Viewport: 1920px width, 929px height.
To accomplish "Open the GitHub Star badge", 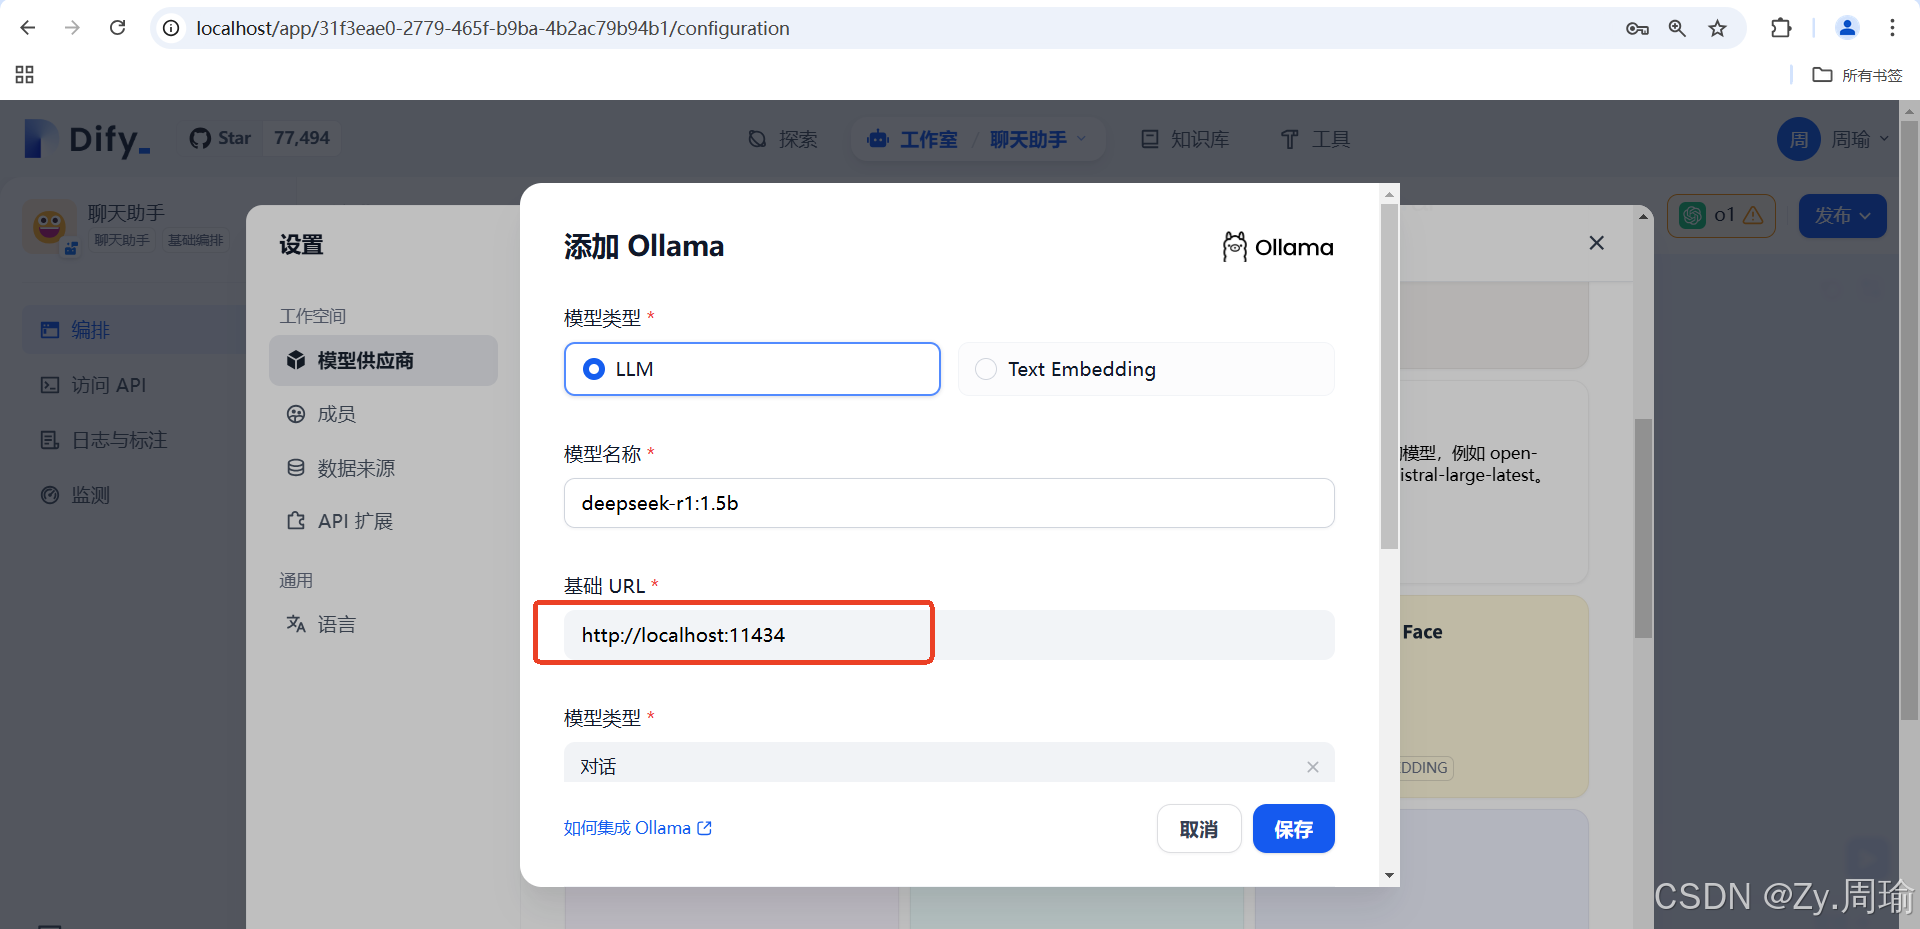I will [x=220, y=138].
